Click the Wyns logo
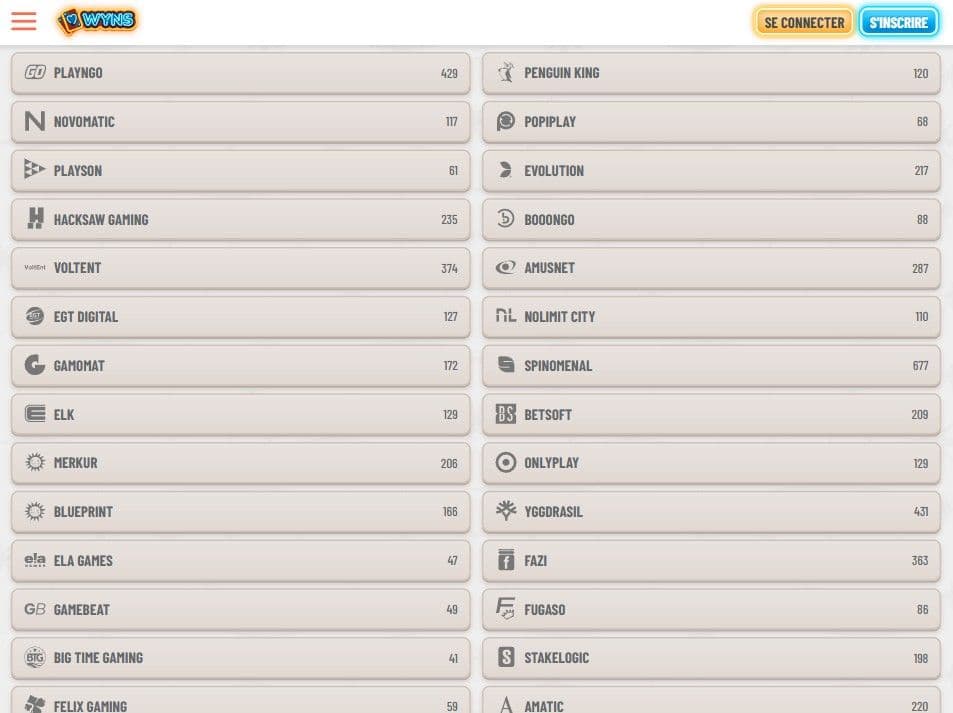This screenshot has height=713, width=953. [x=97, y=21]
